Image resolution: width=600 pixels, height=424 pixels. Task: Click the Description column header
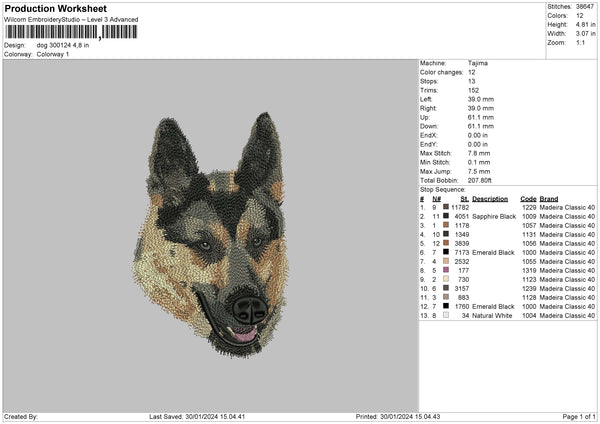(x=493, y=198)
